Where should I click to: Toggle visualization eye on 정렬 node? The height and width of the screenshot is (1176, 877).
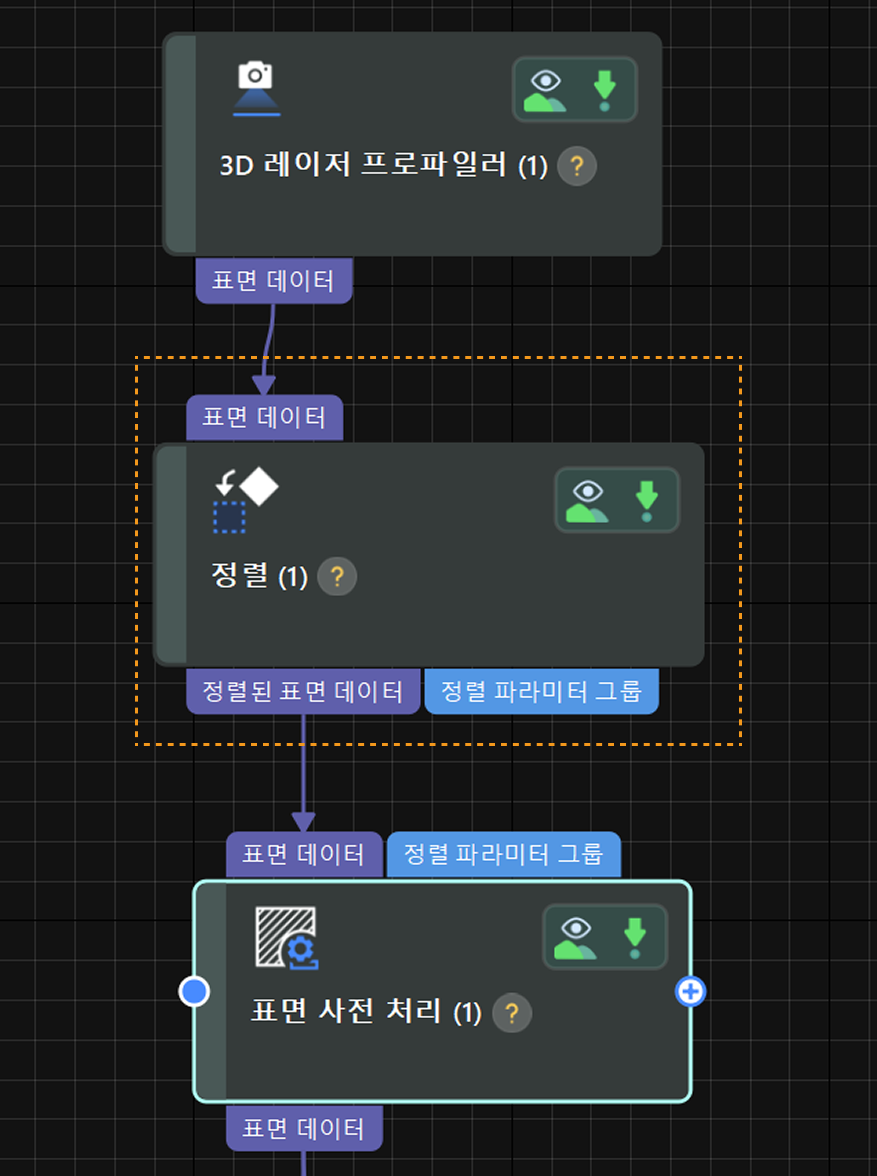pyautogui.click(x=587, y=501)
